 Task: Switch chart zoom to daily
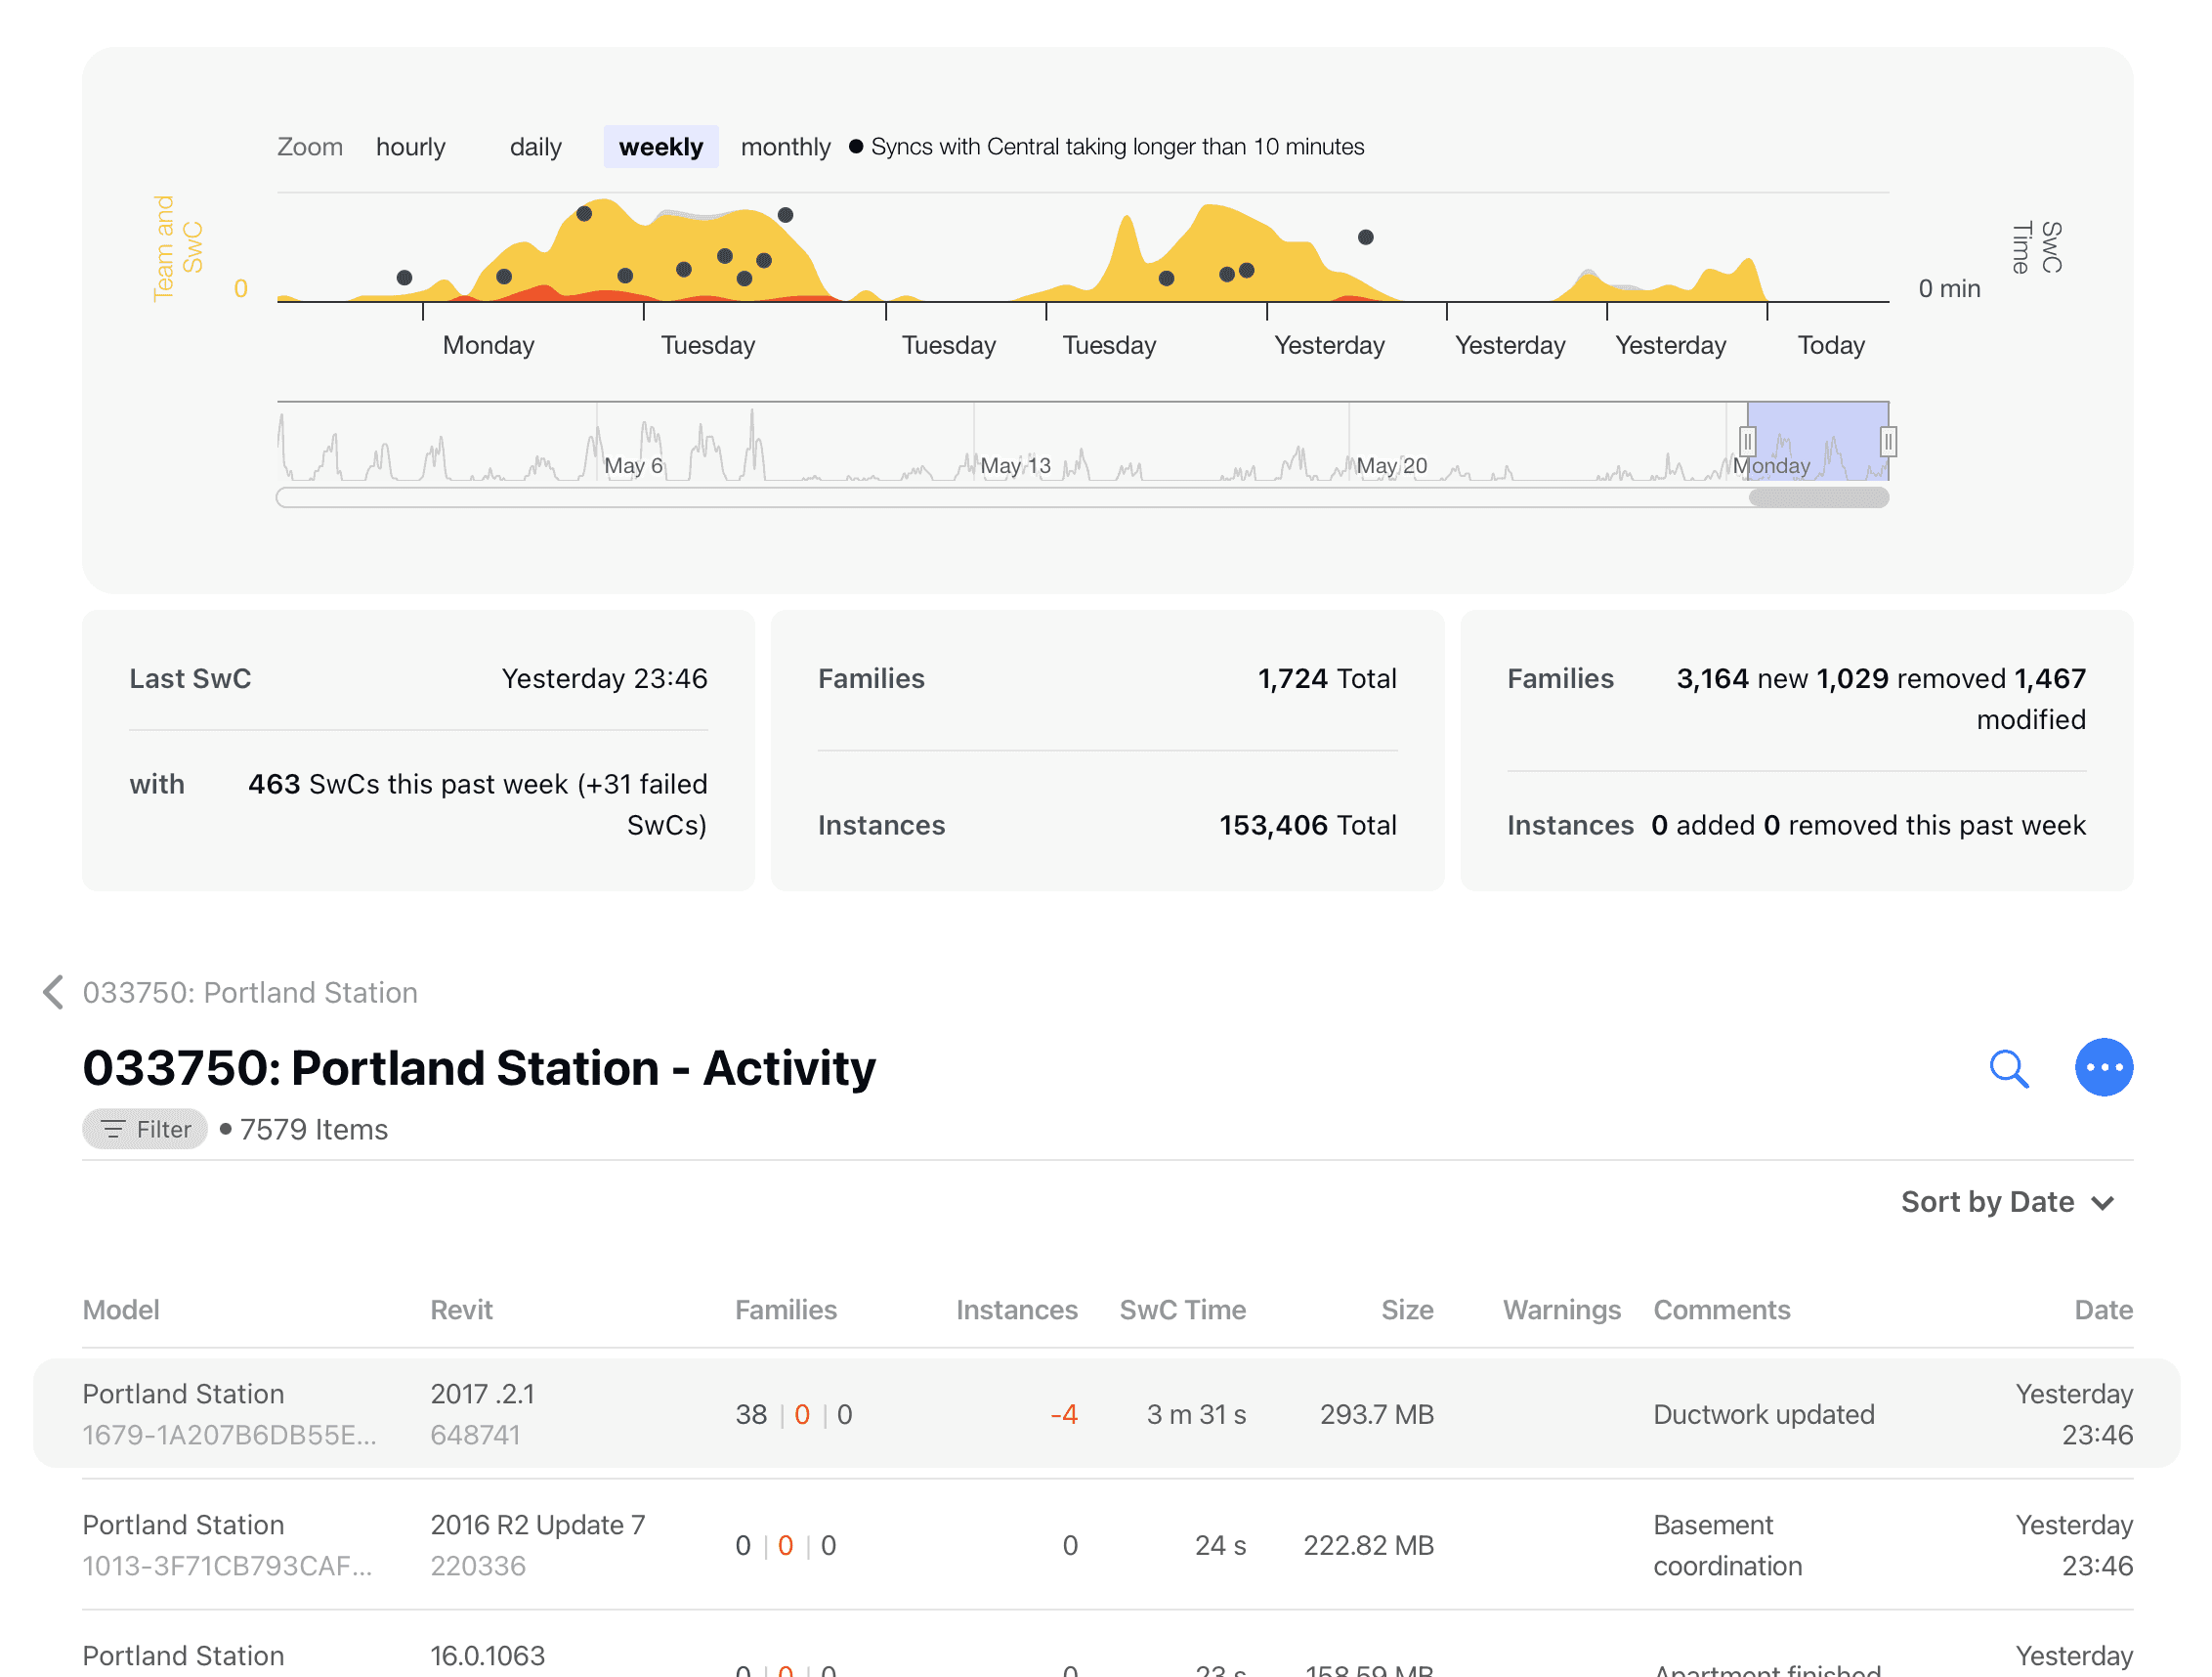coord(535,147)
